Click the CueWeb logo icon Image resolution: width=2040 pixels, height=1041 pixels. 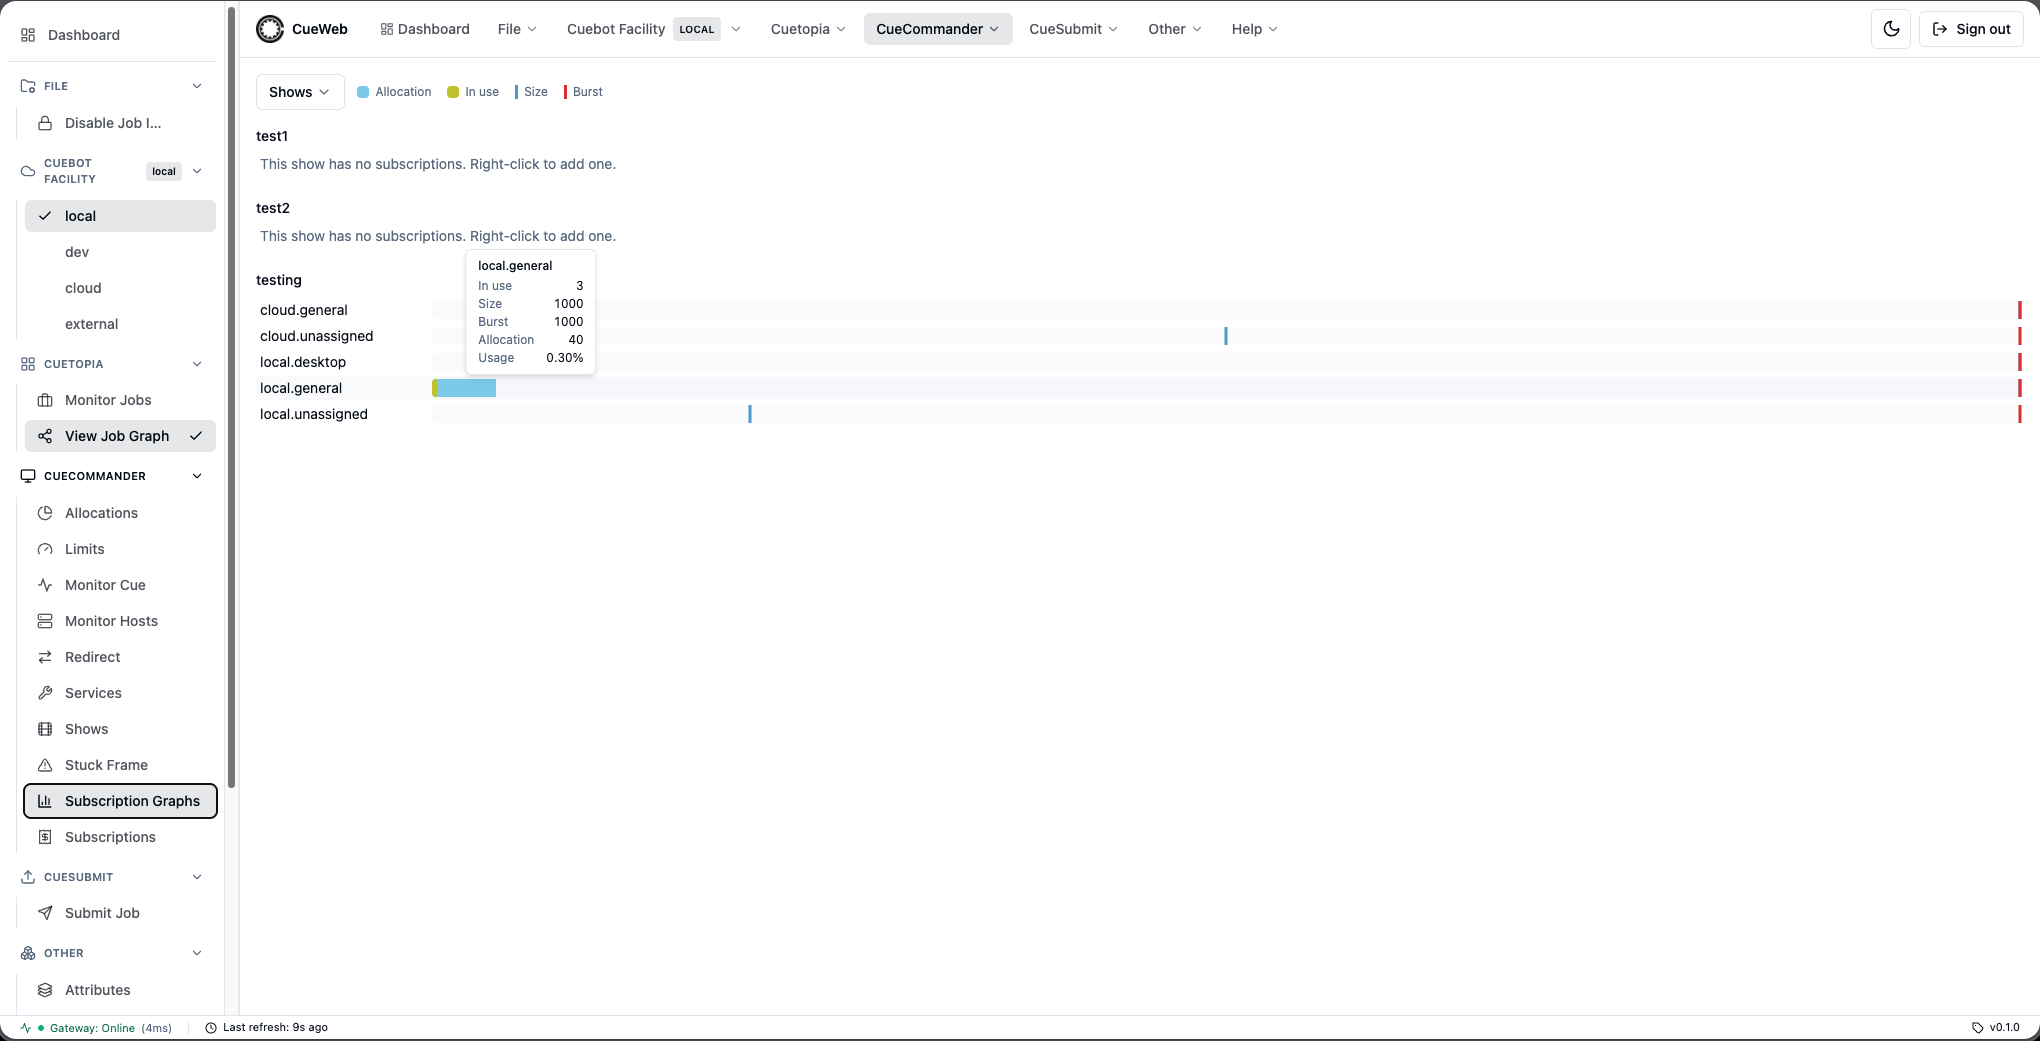(x=270, y=29)
